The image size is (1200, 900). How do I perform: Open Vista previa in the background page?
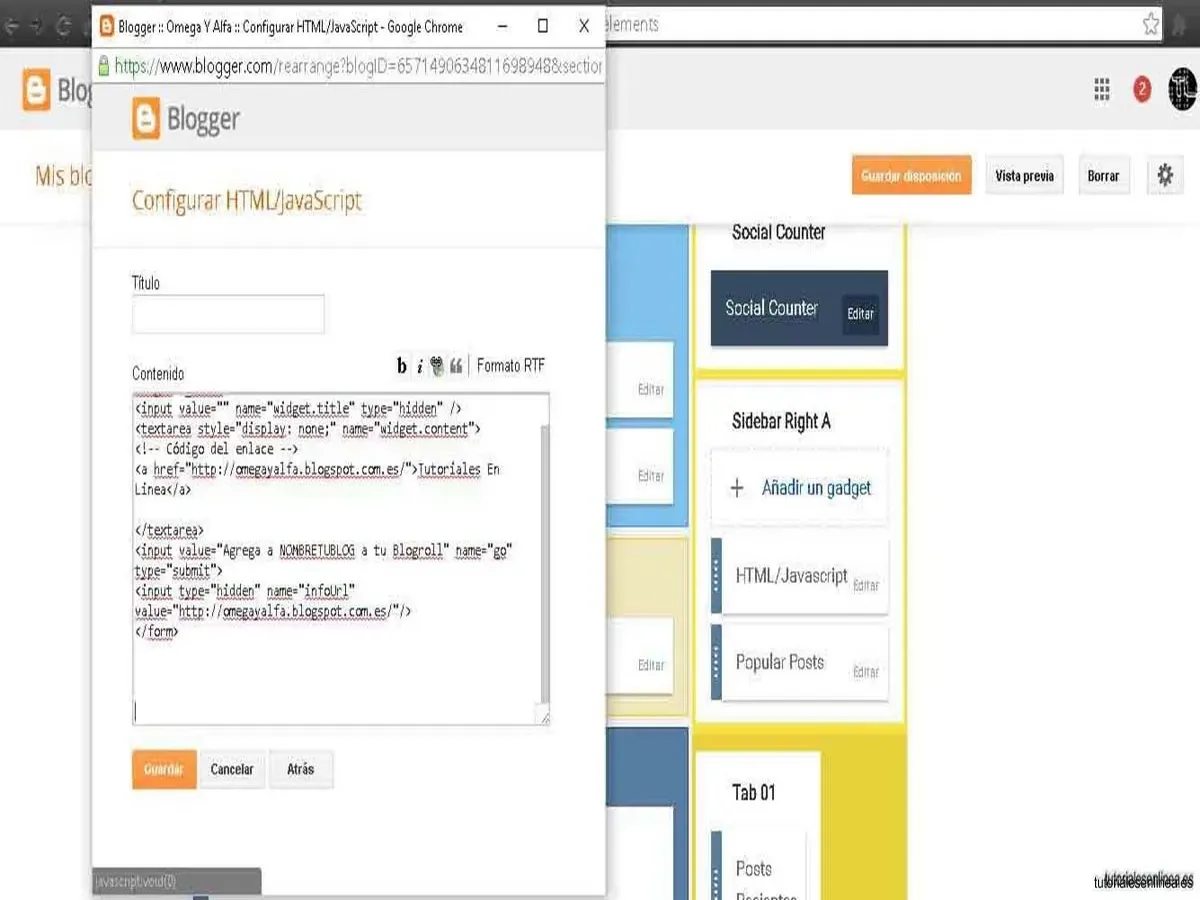tap(1024, 175)
